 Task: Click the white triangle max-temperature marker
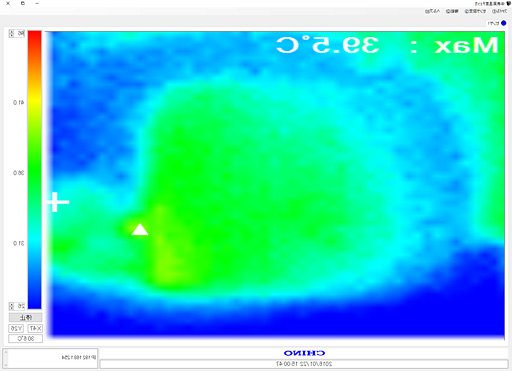[x=140, y=229]
